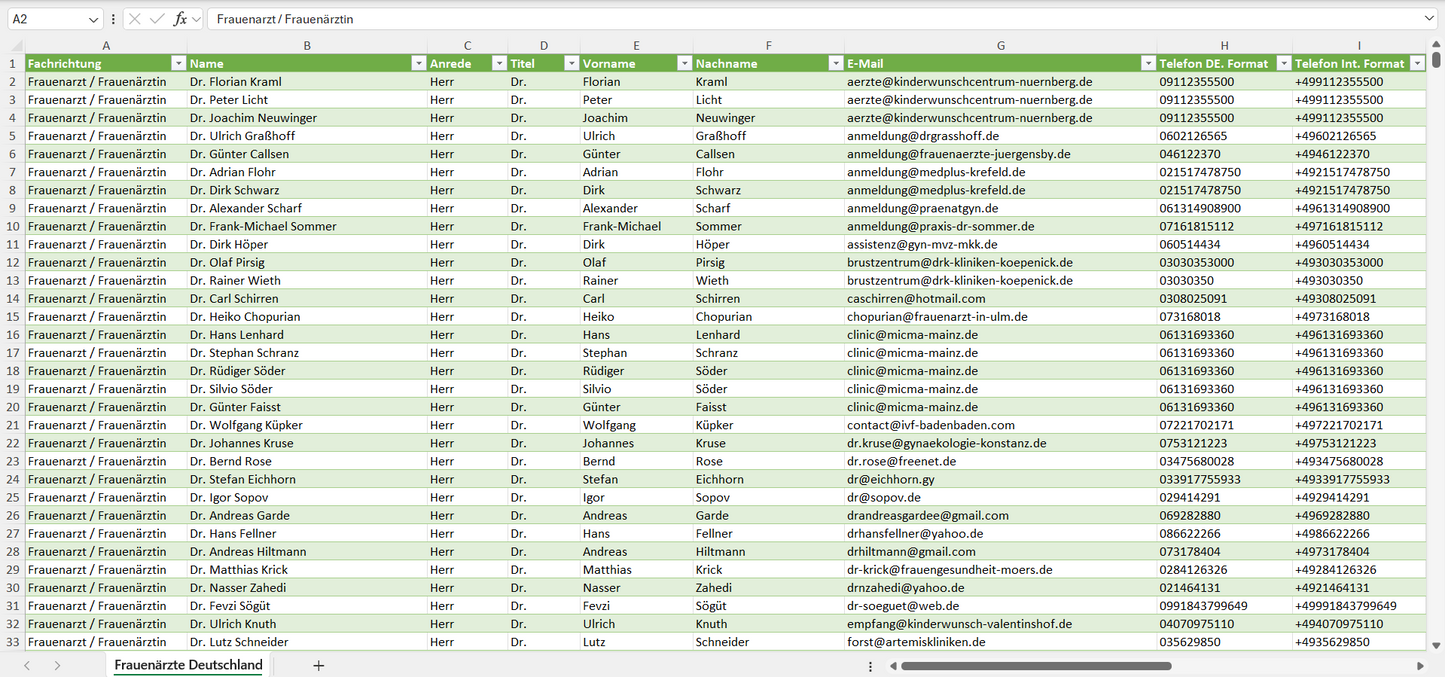Viewport: 1445px width, 677px height.
Task: Click the Enter checkmark icon in formula bar
Action: click(157, 19)
